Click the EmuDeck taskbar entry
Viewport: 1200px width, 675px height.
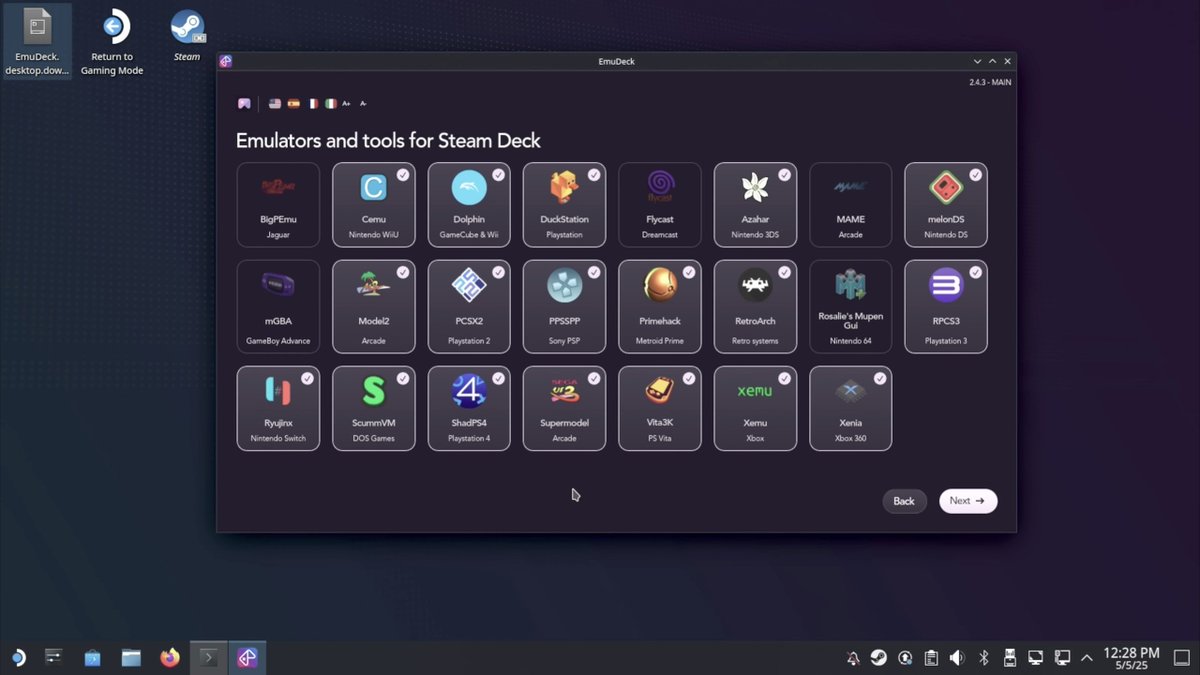tap(247, 658)
